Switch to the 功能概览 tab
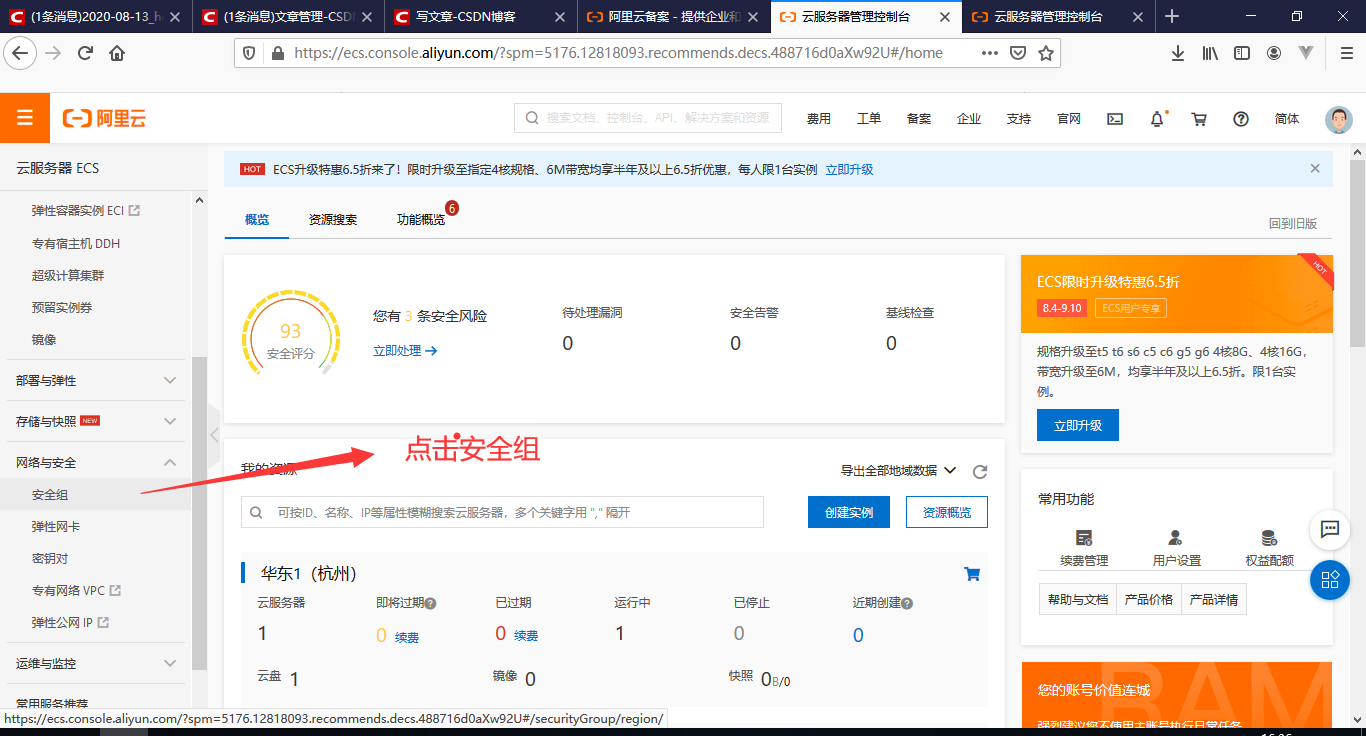The image size is (1366, 736). point(421,220)
